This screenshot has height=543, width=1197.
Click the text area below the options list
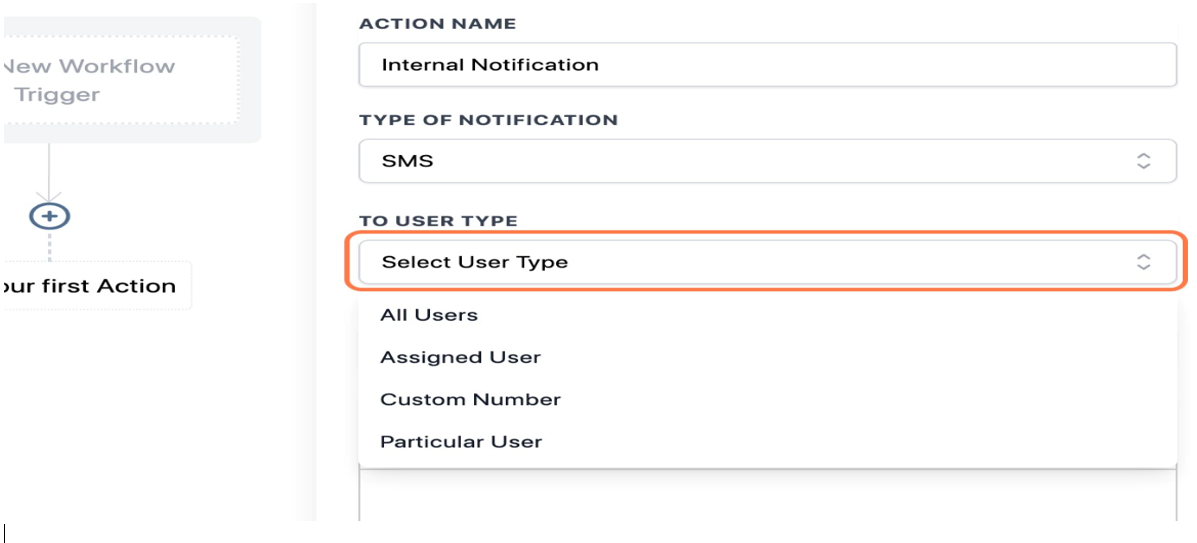(x=768, y=495)
